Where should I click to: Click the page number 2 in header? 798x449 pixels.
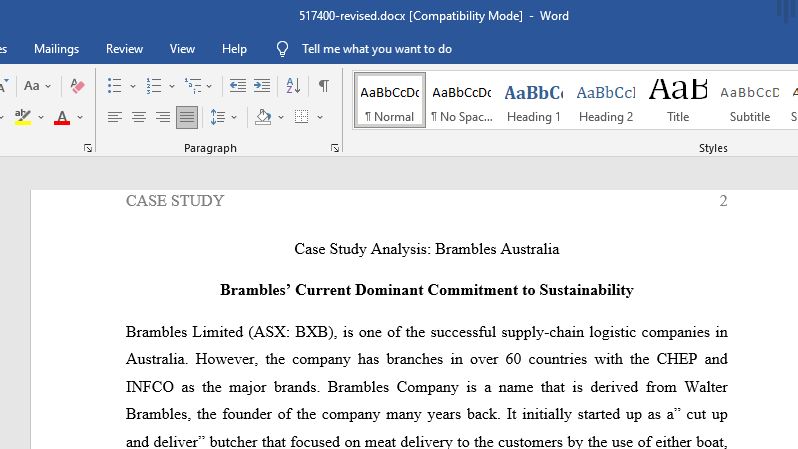pos(723,201)
